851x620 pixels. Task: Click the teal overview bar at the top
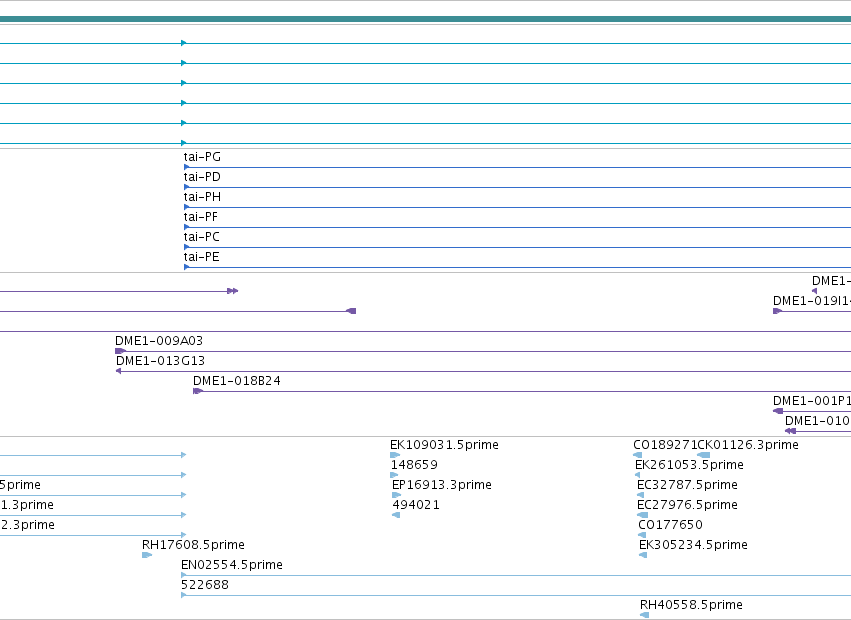pos(426,19)
